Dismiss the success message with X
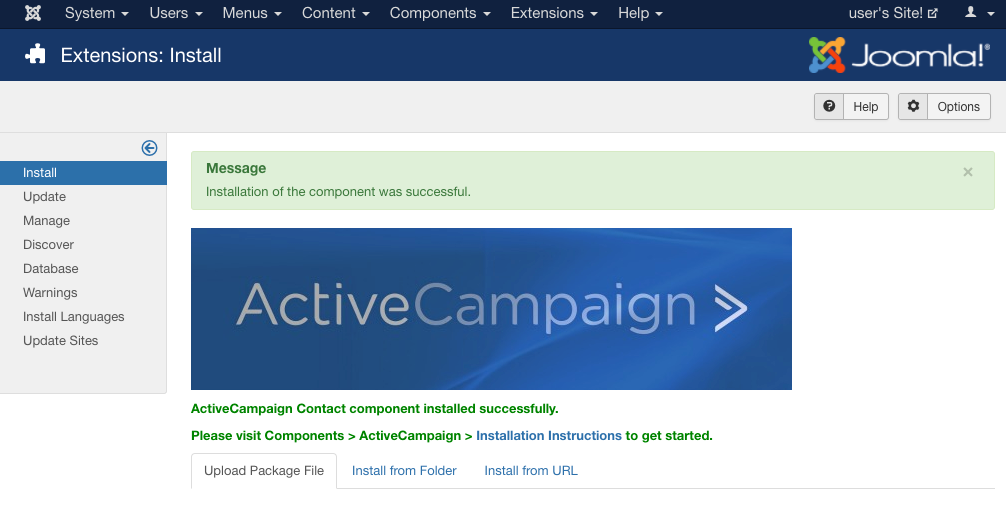This screenshot has height=505, width=1006. [x=967, y=172]
